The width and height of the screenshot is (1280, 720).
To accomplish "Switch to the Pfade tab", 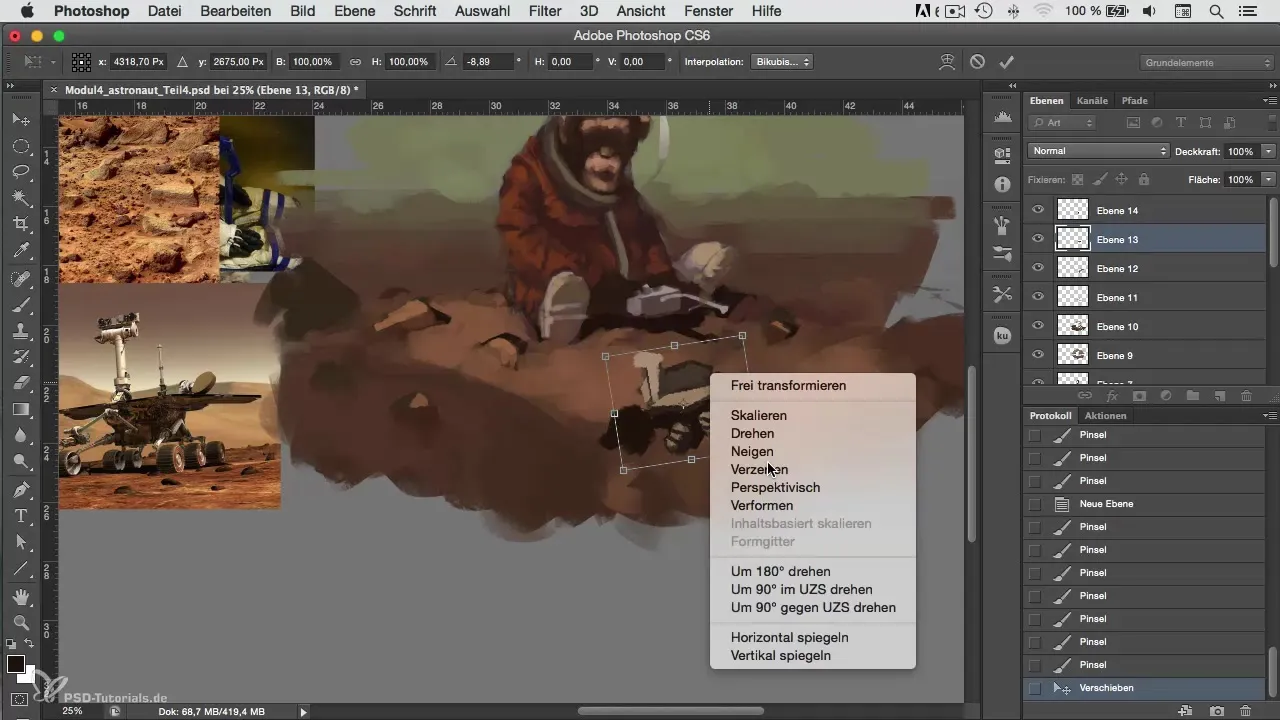I will [x=1134, y=101].
